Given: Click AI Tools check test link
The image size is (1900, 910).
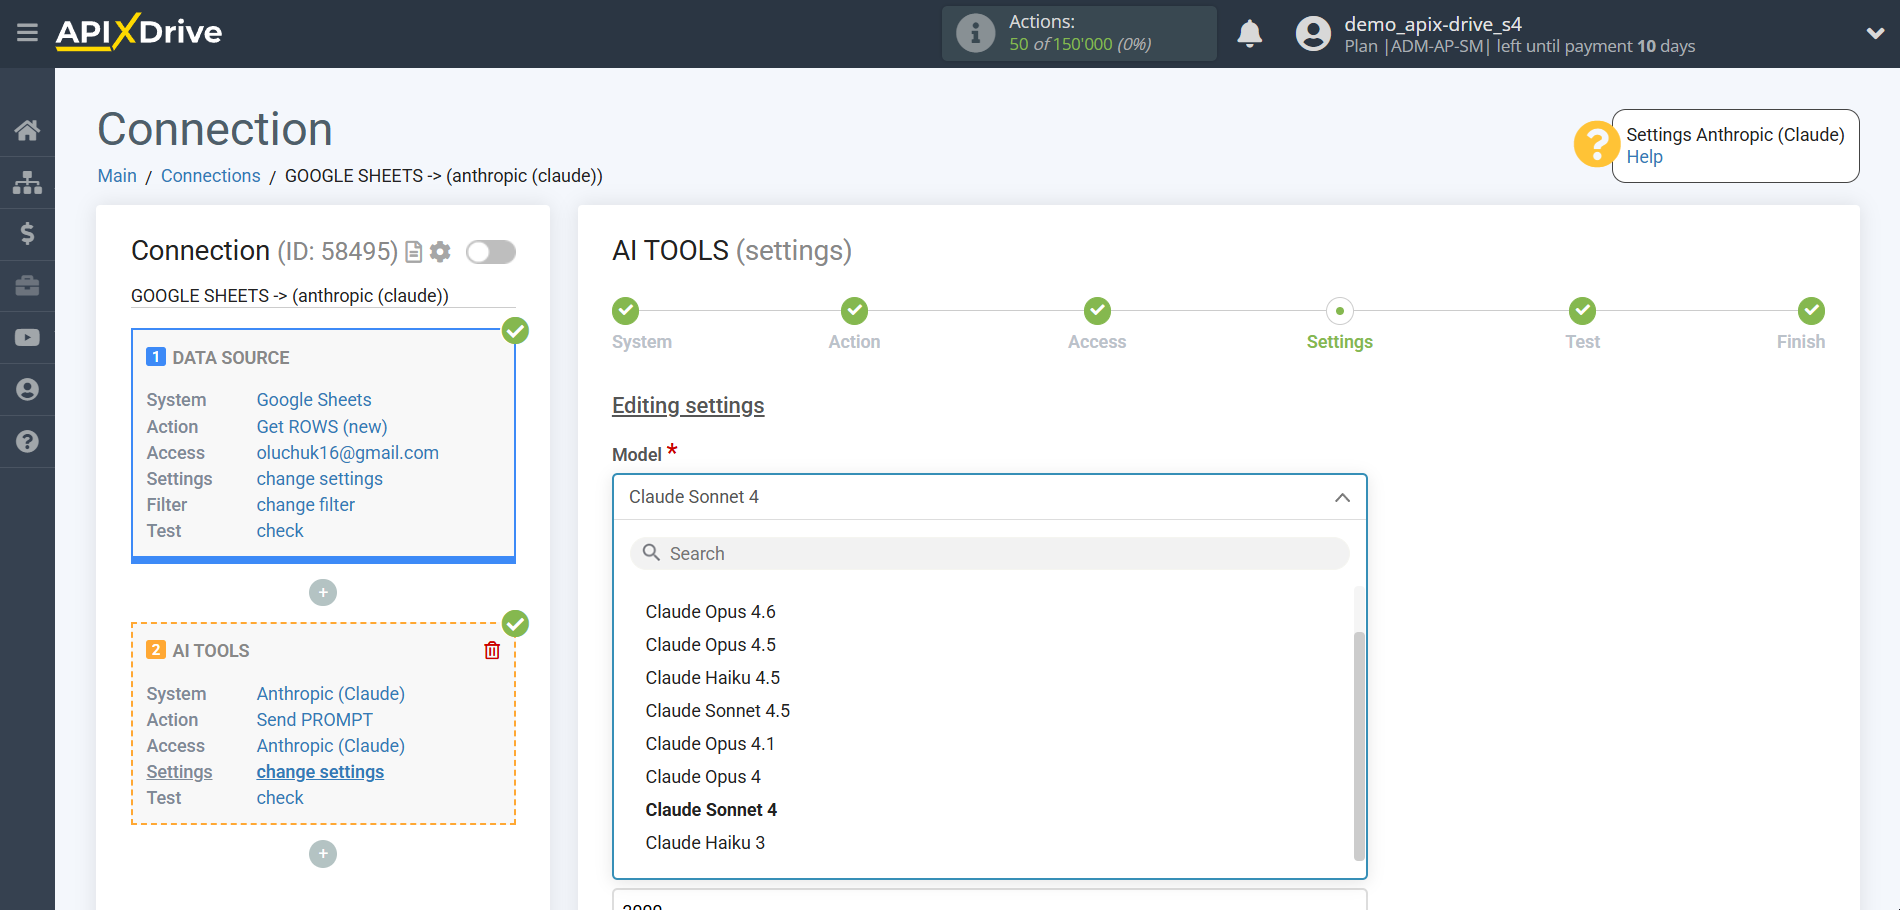Looking at the screenshot, I should click(x=280, y=798).
